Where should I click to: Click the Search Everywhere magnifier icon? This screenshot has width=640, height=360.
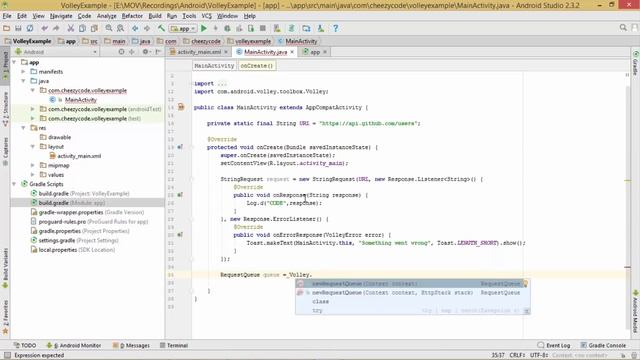623,28
